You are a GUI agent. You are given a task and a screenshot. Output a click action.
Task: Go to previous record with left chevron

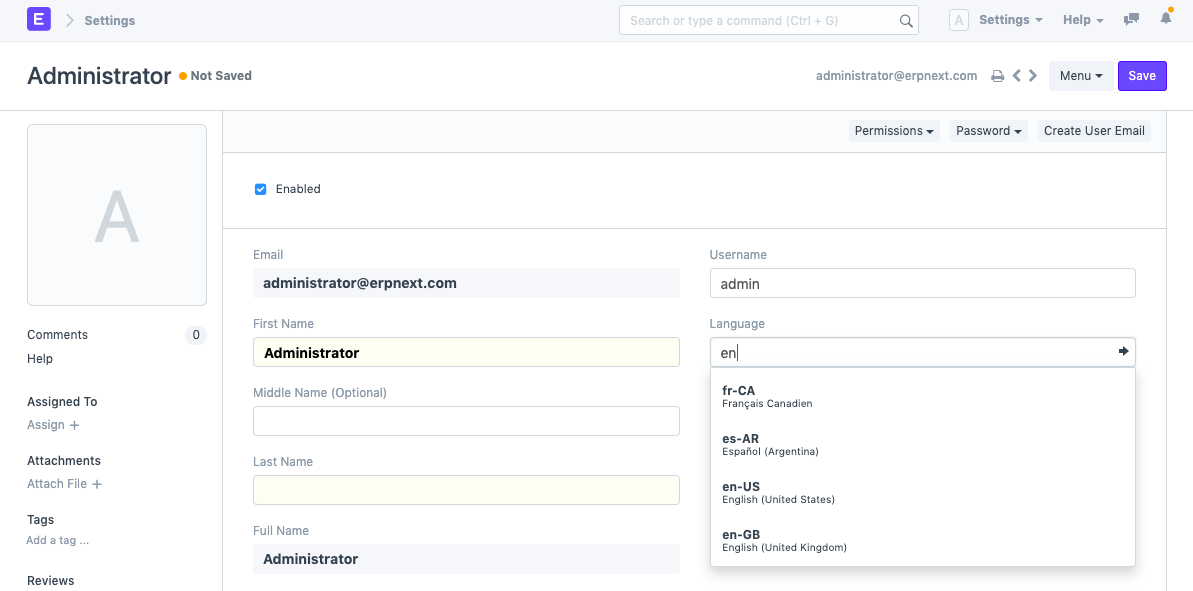click(1016, 75)
